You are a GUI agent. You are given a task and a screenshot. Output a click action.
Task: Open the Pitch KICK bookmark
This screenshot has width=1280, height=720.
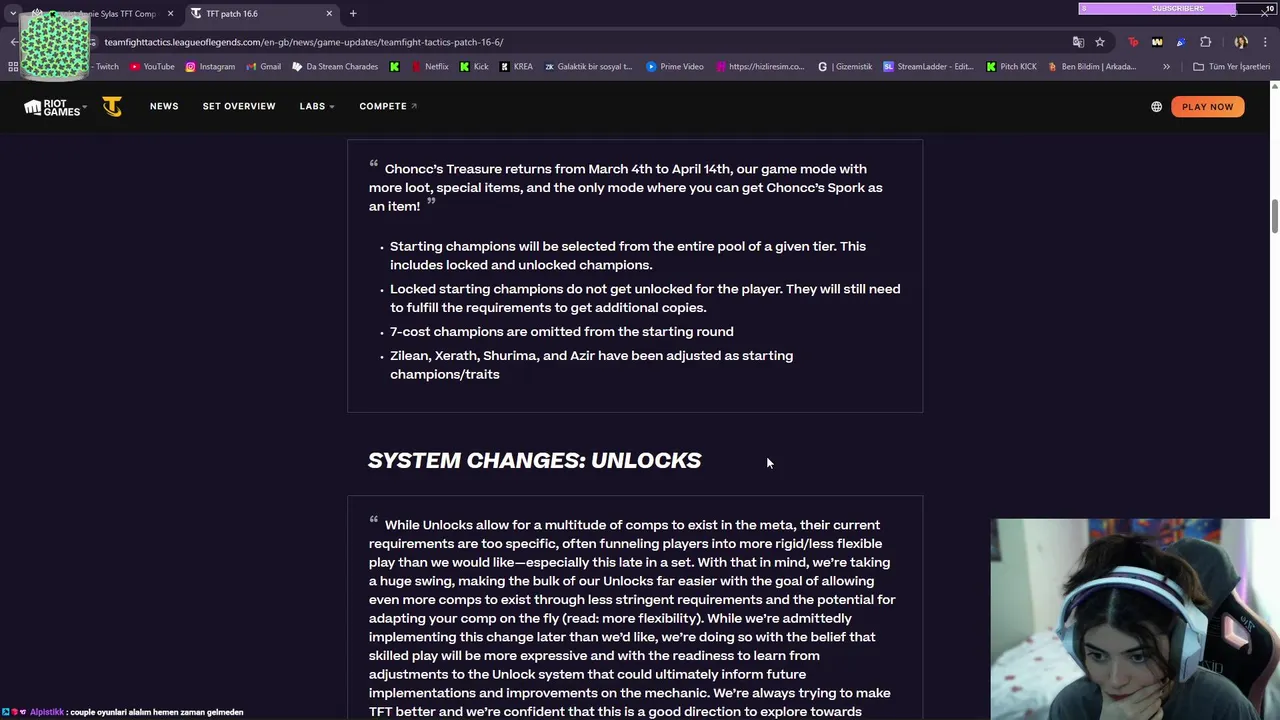point(1011,67)
